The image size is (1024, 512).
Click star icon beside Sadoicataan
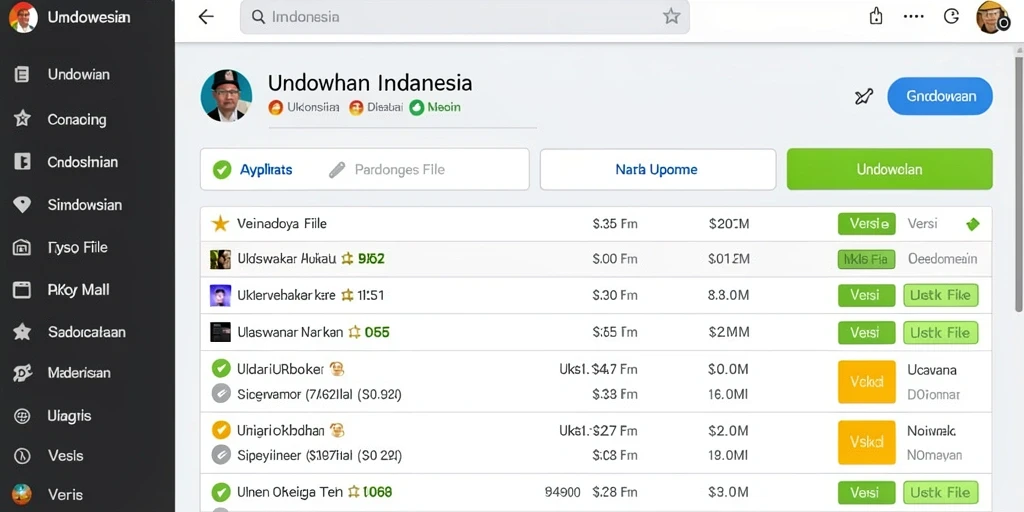pyautogui.click(x=22, y=332)
